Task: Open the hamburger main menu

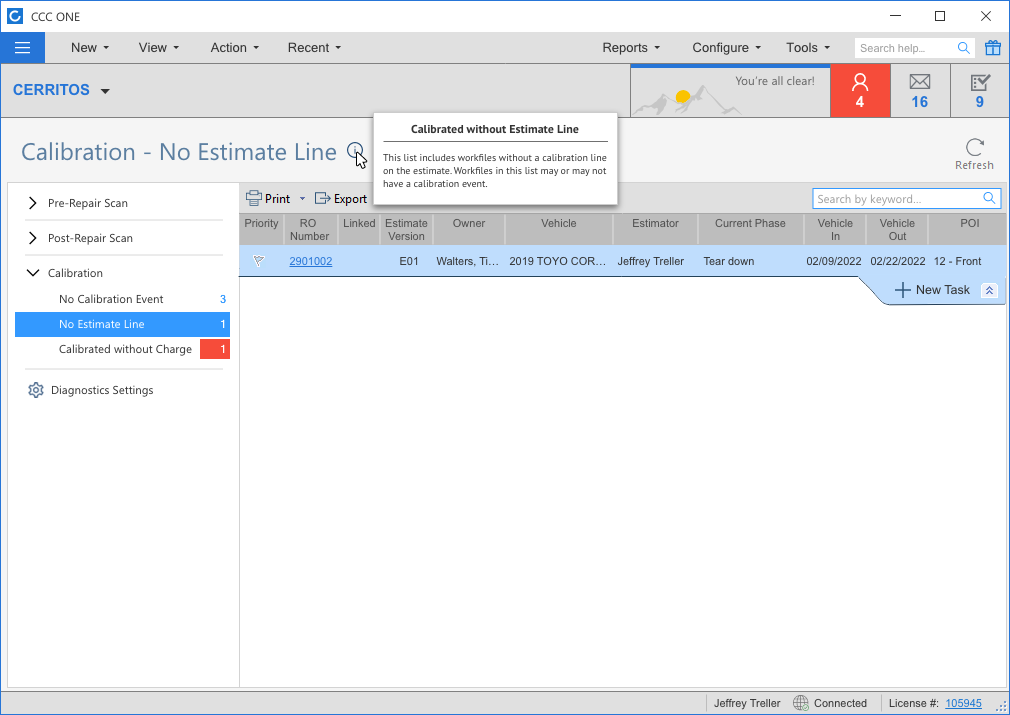Action: 23,48
